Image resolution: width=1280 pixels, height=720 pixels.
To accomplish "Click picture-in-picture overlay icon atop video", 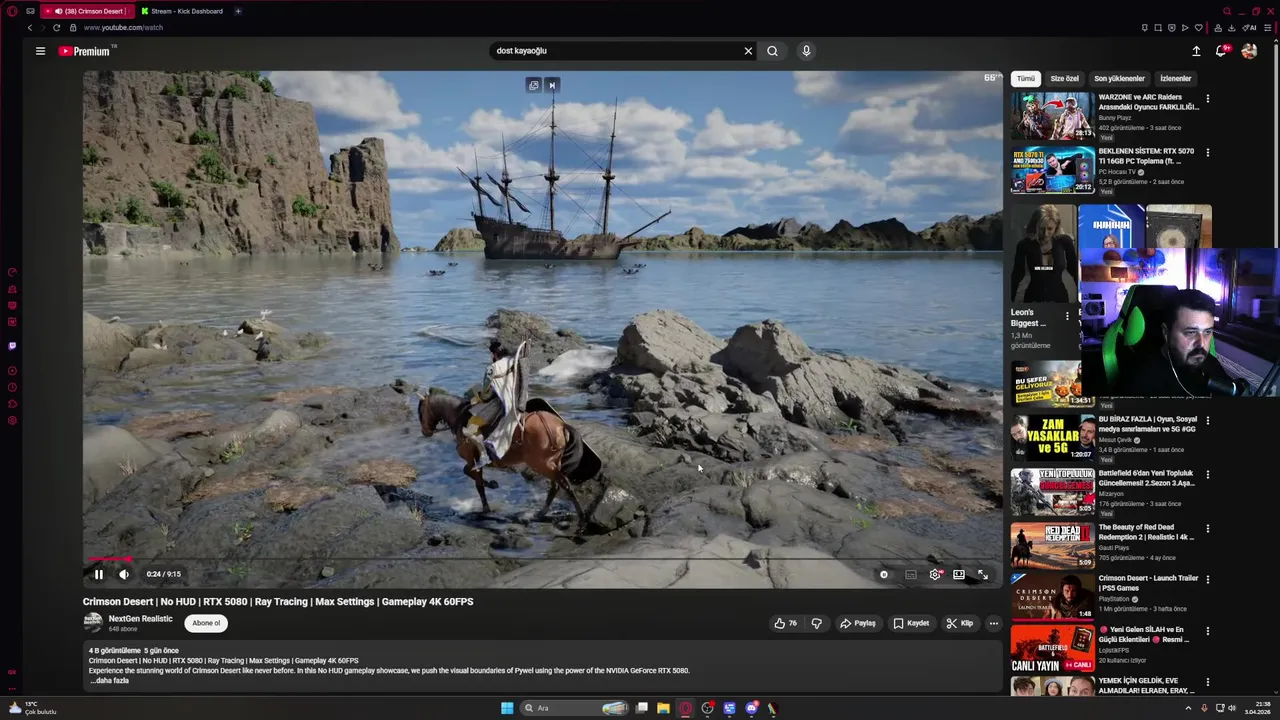I will pyautogui.click(x=534, y=85).
